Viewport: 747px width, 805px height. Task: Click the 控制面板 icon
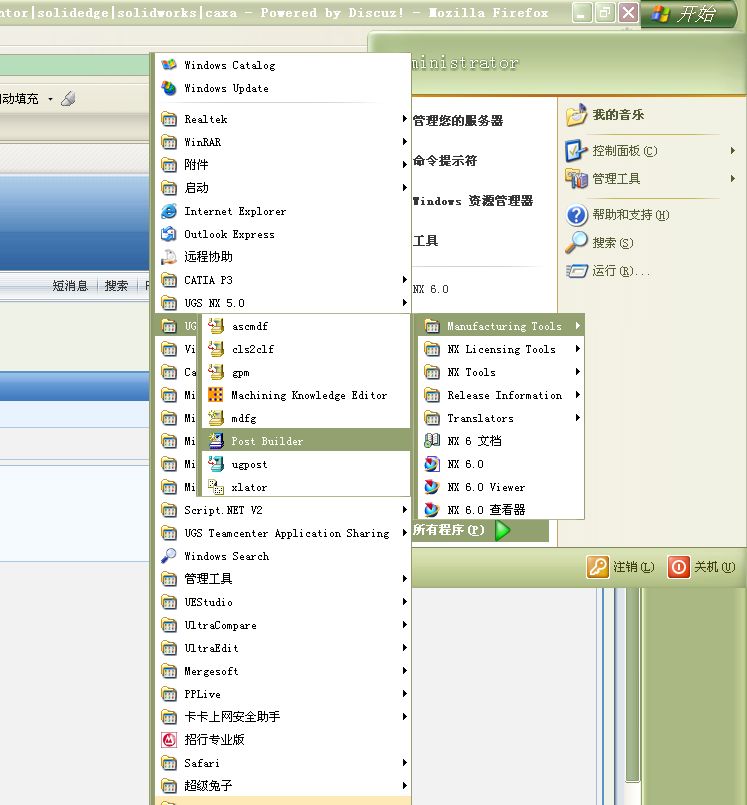[577, 151]
